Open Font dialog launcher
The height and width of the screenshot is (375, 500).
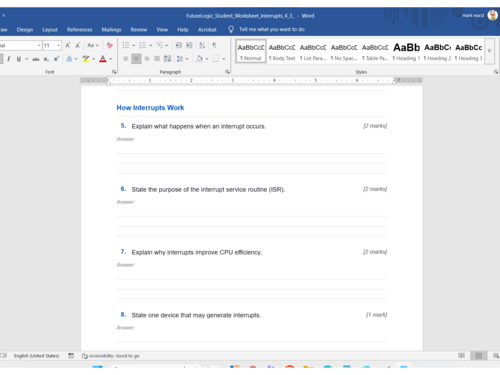(x=114, y=72)
